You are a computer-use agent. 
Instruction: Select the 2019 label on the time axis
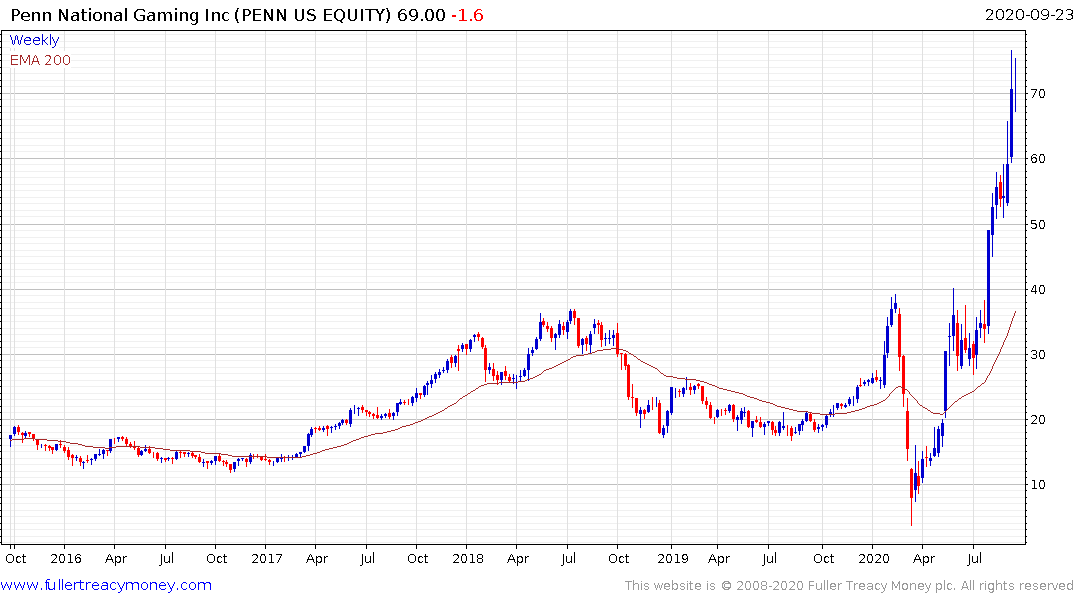[x=673, y=558]
